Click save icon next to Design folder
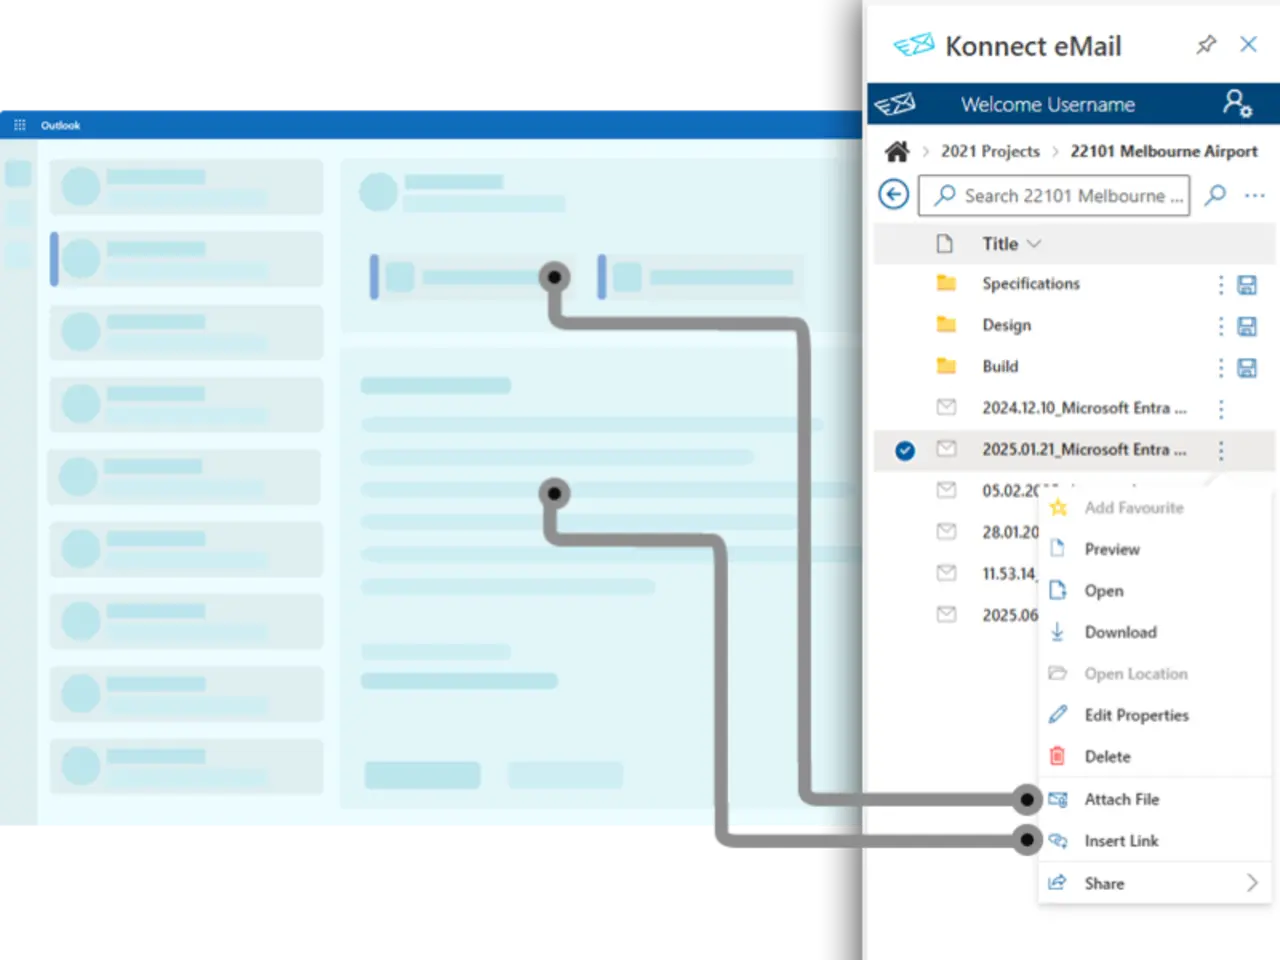The width and height of the screenshot is (1280, 960). click(1247, 326)
